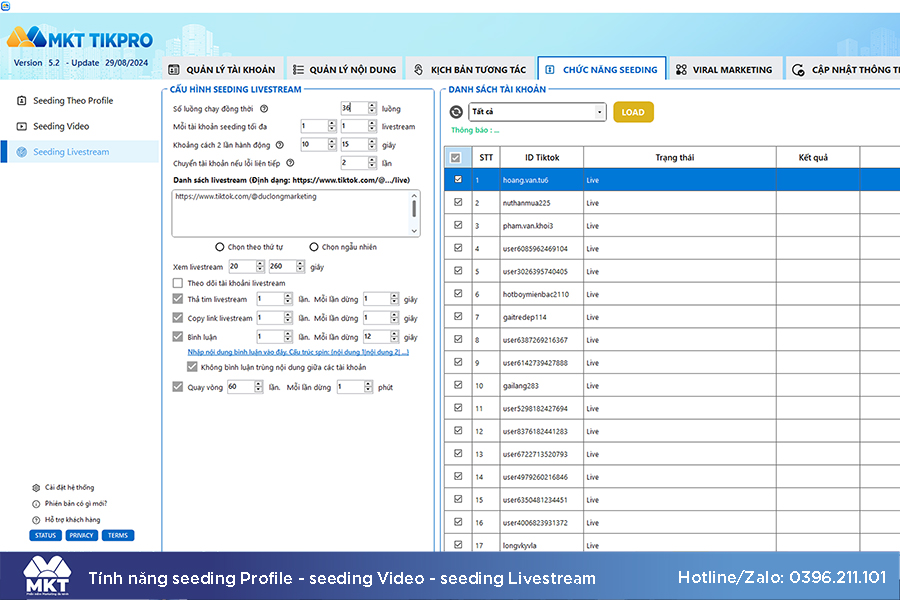Adjust the Xem livestream minimum seconds stepper
The height and width of the screenshot is (600, 900).
[x=260, y=266]
